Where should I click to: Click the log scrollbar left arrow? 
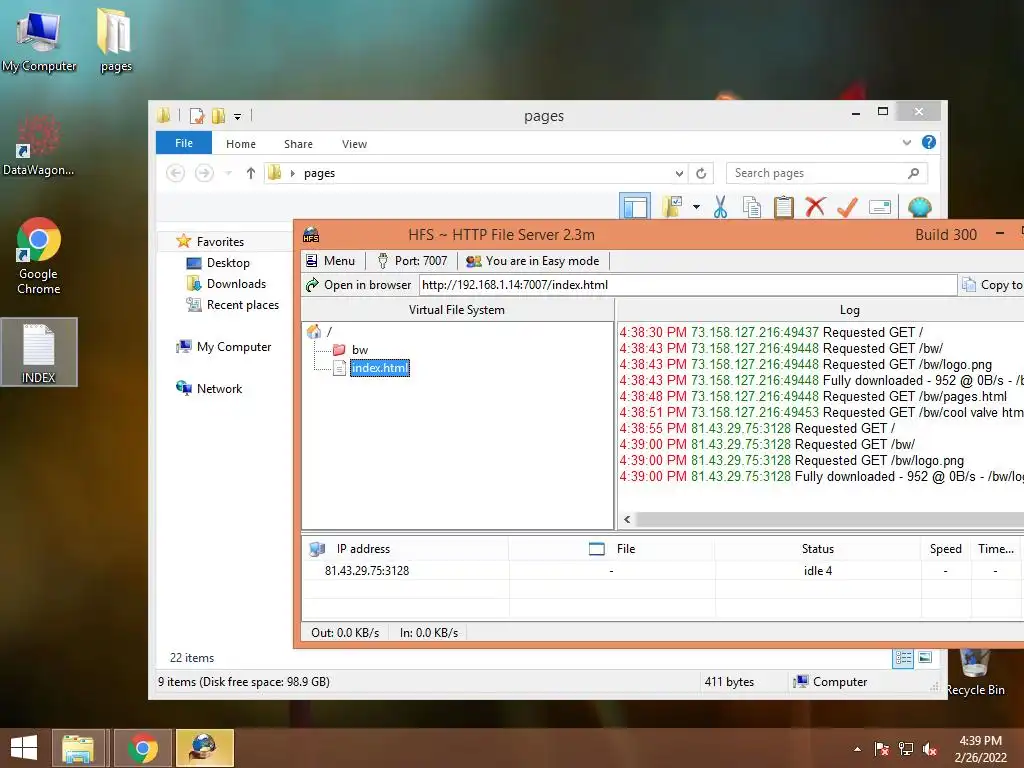click(x=627, y=519)
